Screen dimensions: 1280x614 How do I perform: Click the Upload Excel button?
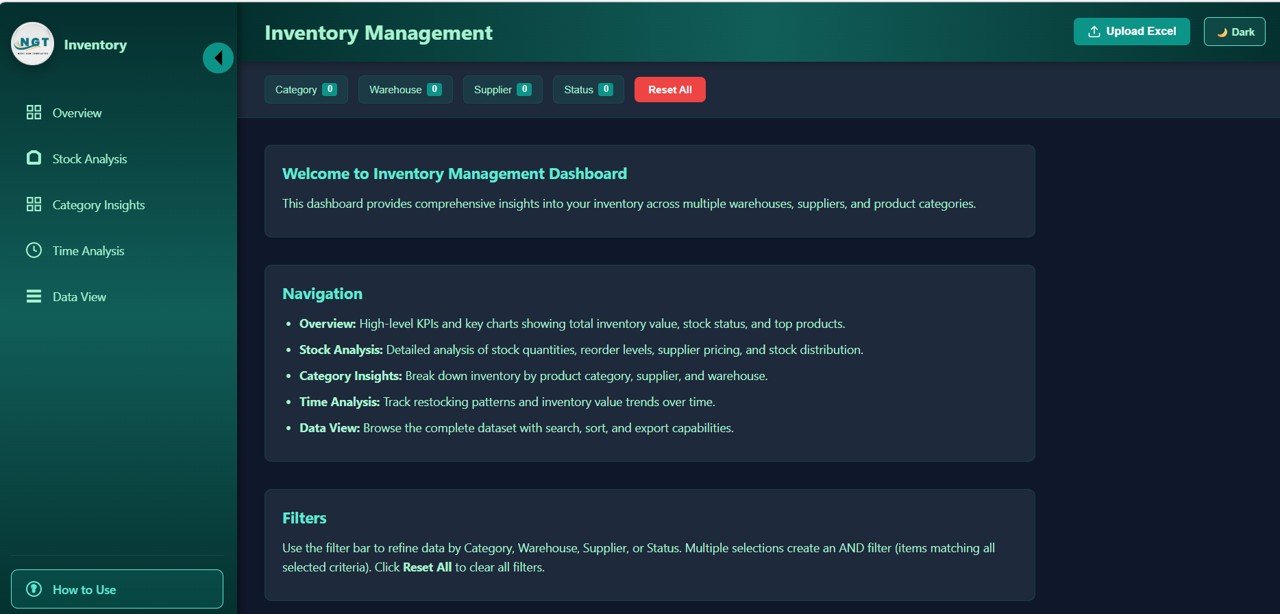point(1131,32)
